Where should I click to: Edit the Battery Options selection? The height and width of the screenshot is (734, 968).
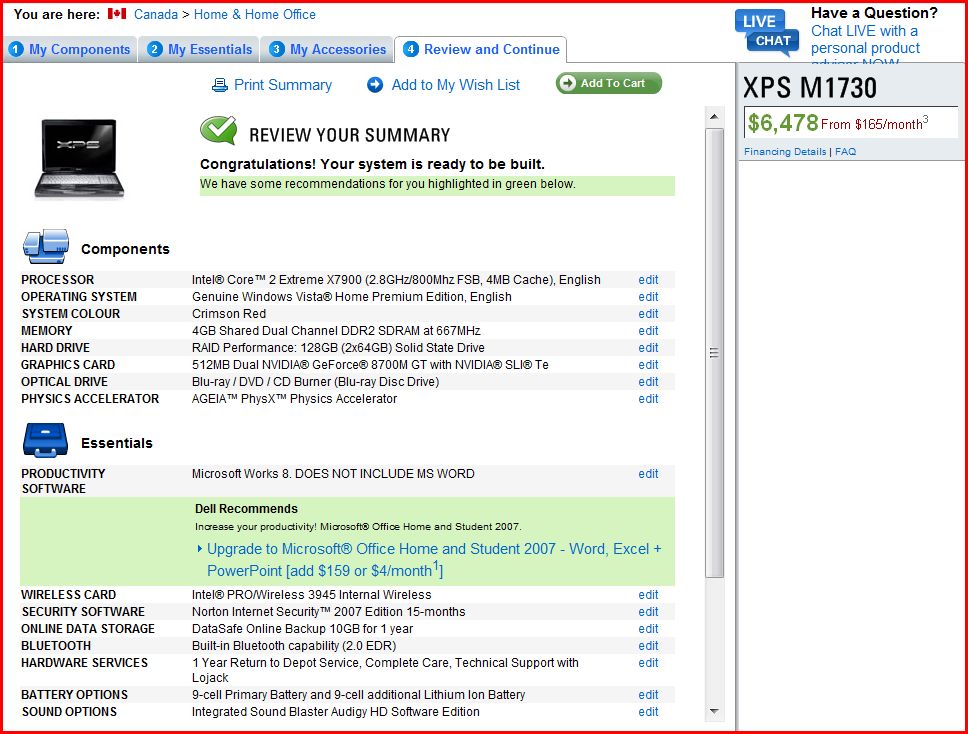pyautogui.click(x=648, y=694)
